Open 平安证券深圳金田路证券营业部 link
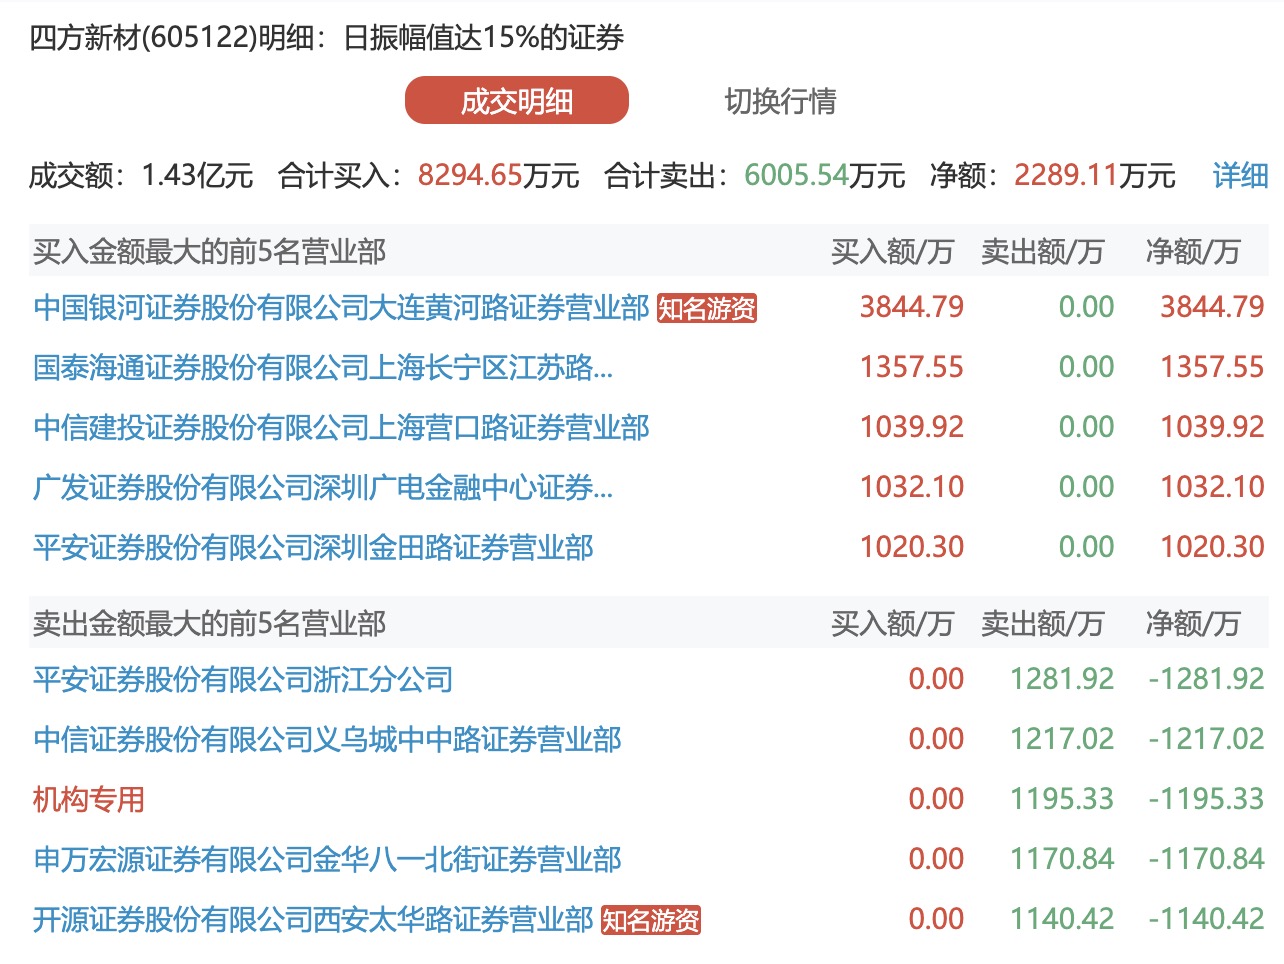The image size is (1284, 964). tap(313, 548)
